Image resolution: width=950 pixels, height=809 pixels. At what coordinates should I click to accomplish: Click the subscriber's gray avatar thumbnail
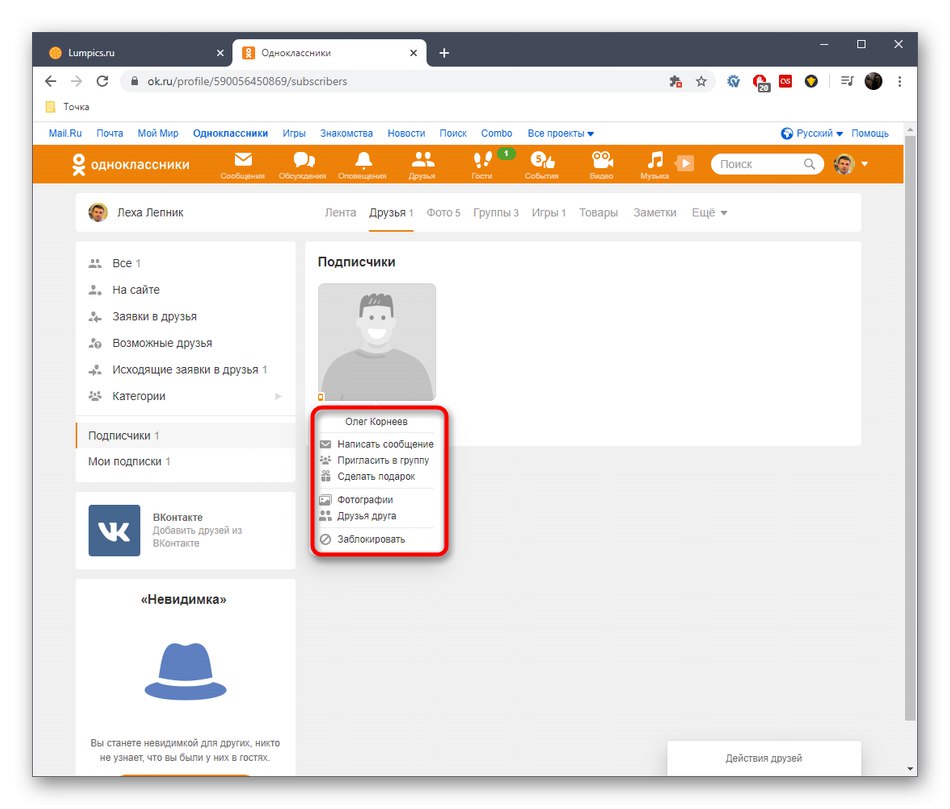point(377,342)
